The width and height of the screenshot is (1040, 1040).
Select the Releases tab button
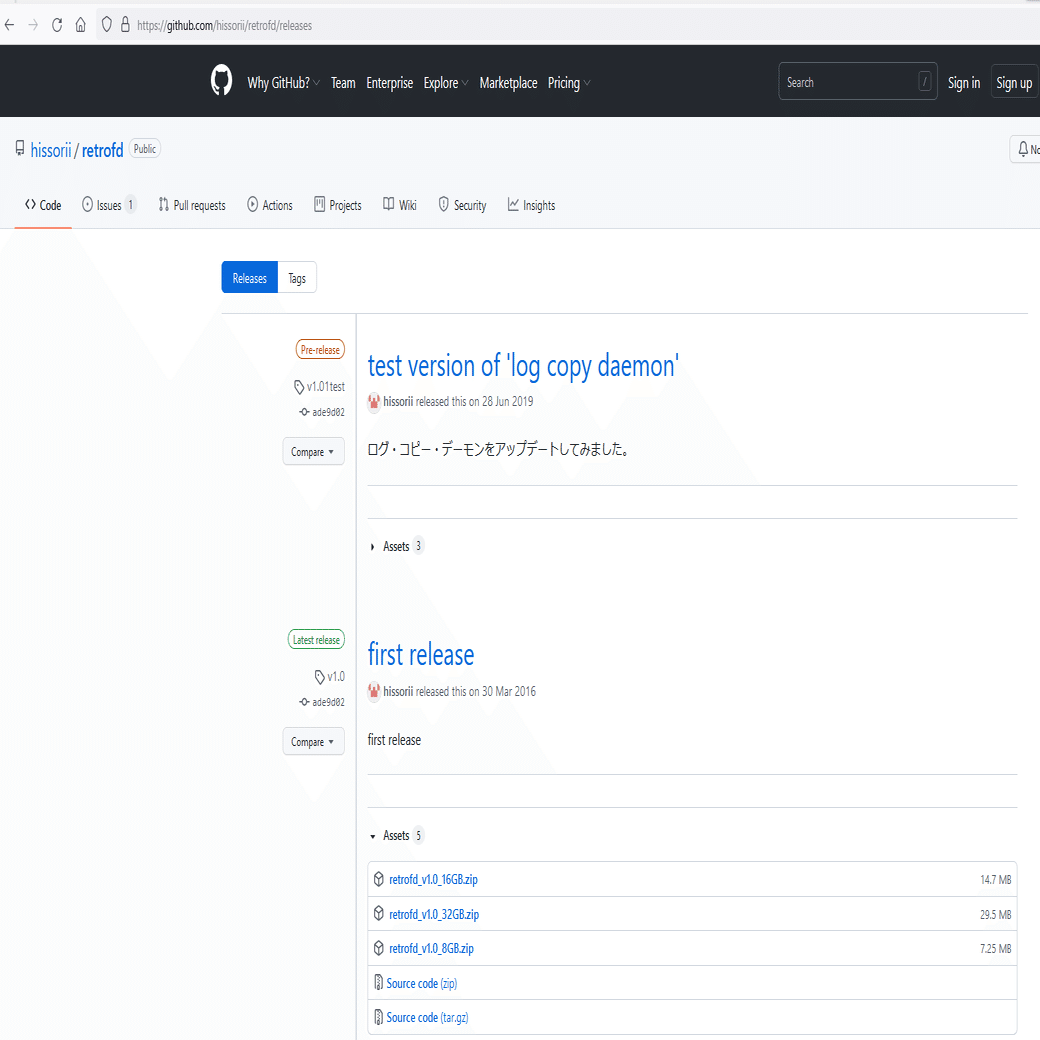pos(249,277)
